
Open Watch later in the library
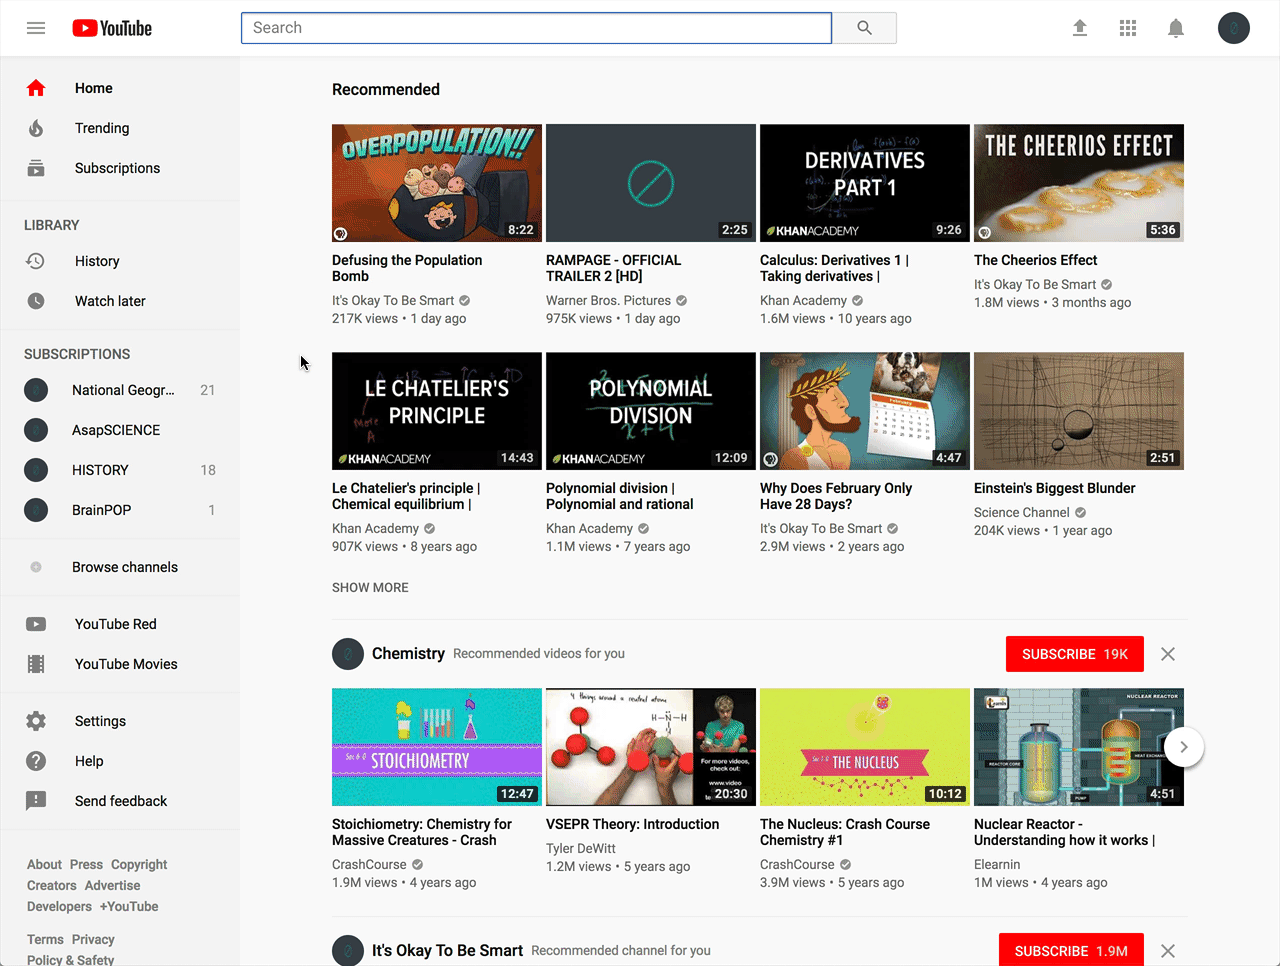(x=120, y=301)
